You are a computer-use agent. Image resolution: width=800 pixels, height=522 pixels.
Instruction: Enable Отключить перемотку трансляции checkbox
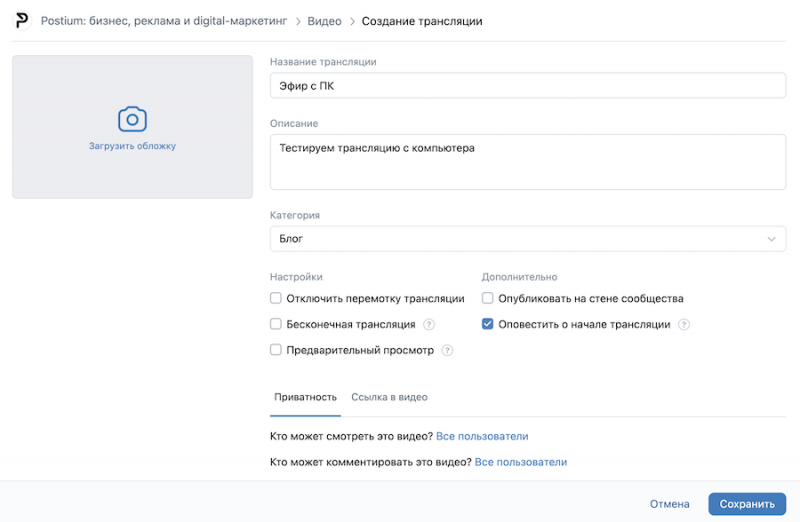276,299
